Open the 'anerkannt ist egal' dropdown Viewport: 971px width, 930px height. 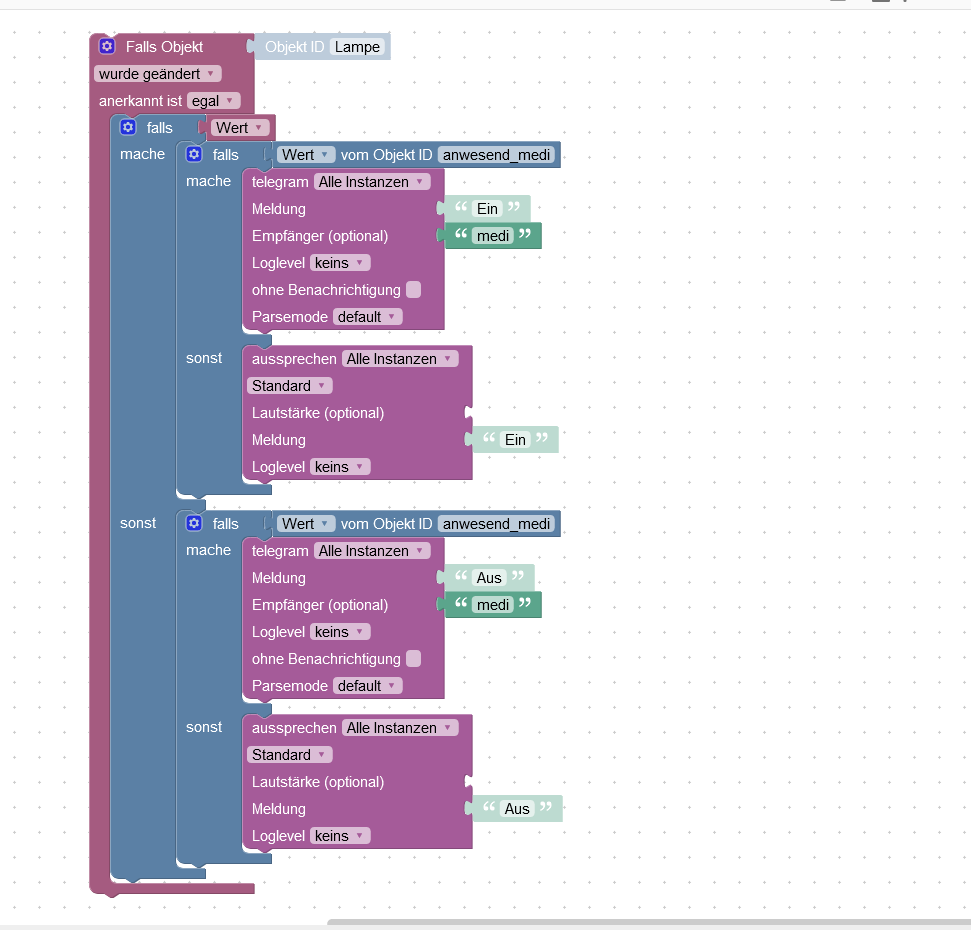[213, 101]
